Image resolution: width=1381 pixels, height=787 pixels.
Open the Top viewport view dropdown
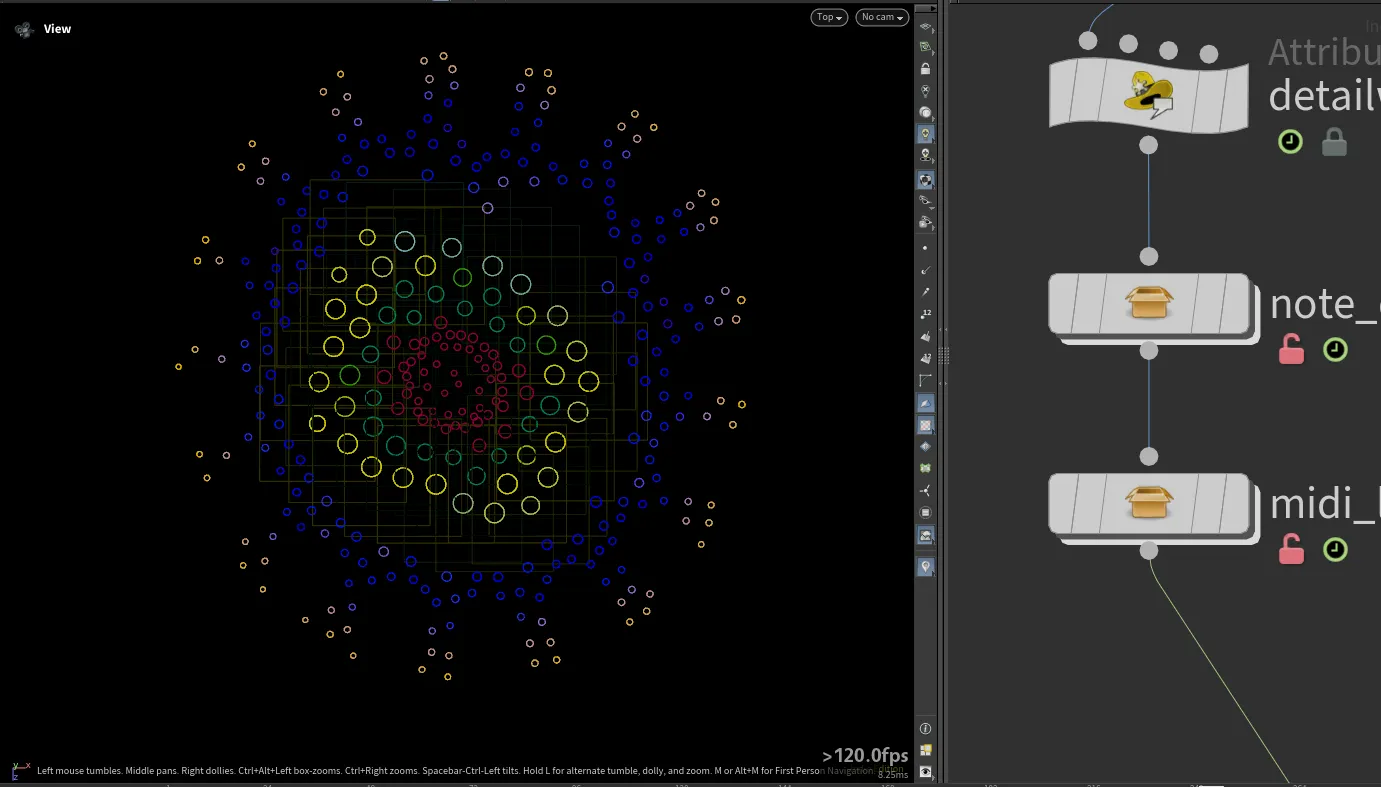pos(829,17)
